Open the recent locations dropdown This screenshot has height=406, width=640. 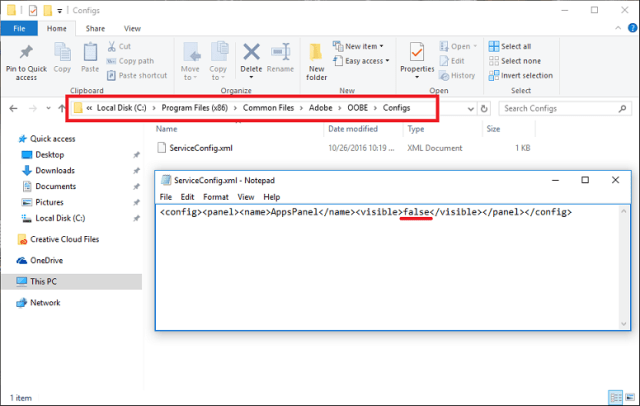click(x=48, y=108)
